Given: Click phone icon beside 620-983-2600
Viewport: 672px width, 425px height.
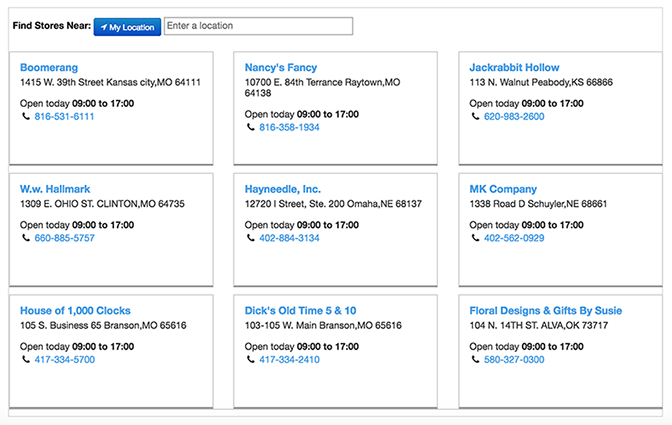Looking at the screenshot, I should click(475, 116).
